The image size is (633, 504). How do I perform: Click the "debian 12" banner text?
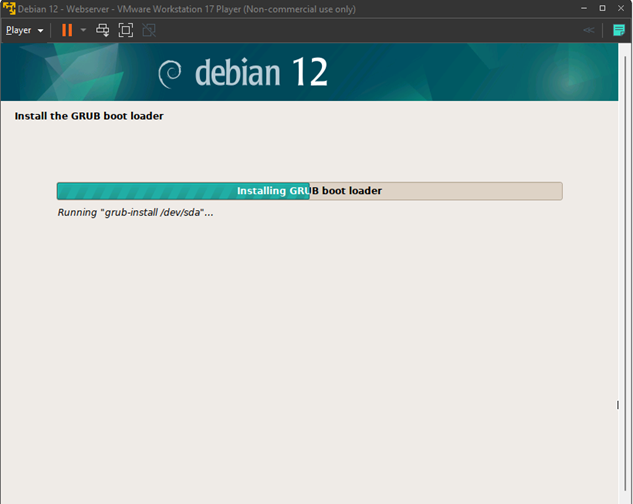click(x=261, y=73)
